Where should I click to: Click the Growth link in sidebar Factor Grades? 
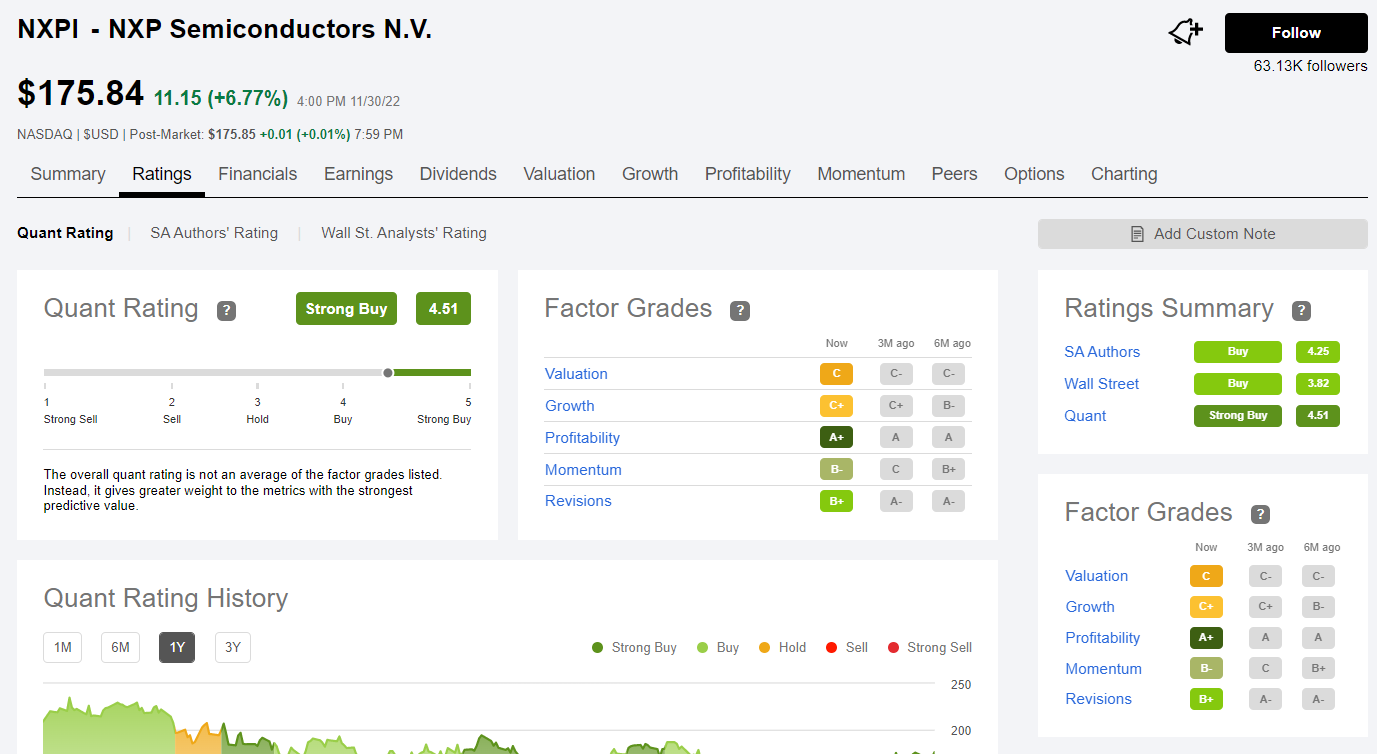(1090, 607)
